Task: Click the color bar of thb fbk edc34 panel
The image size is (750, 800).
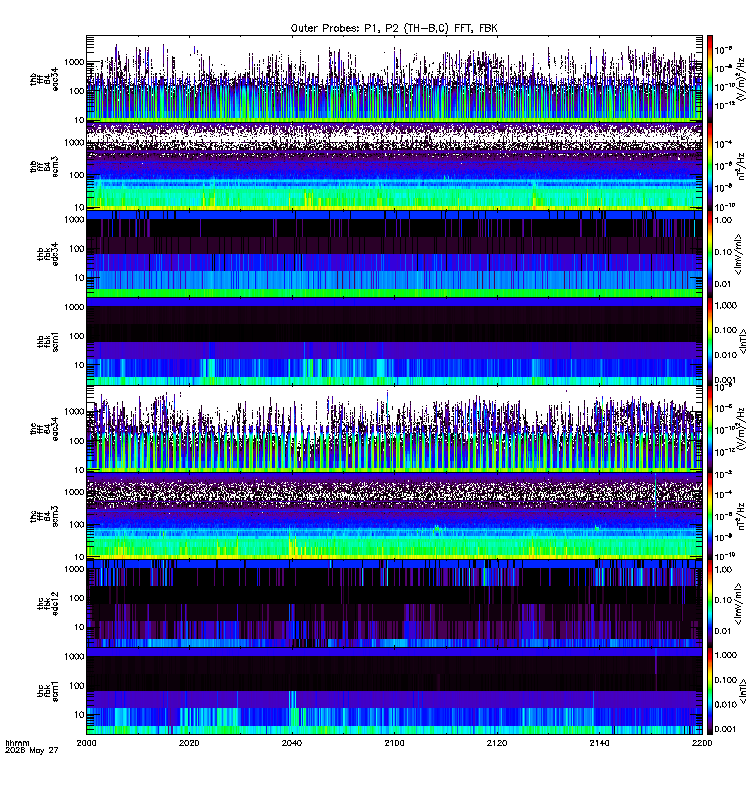Action: point(709,254)
